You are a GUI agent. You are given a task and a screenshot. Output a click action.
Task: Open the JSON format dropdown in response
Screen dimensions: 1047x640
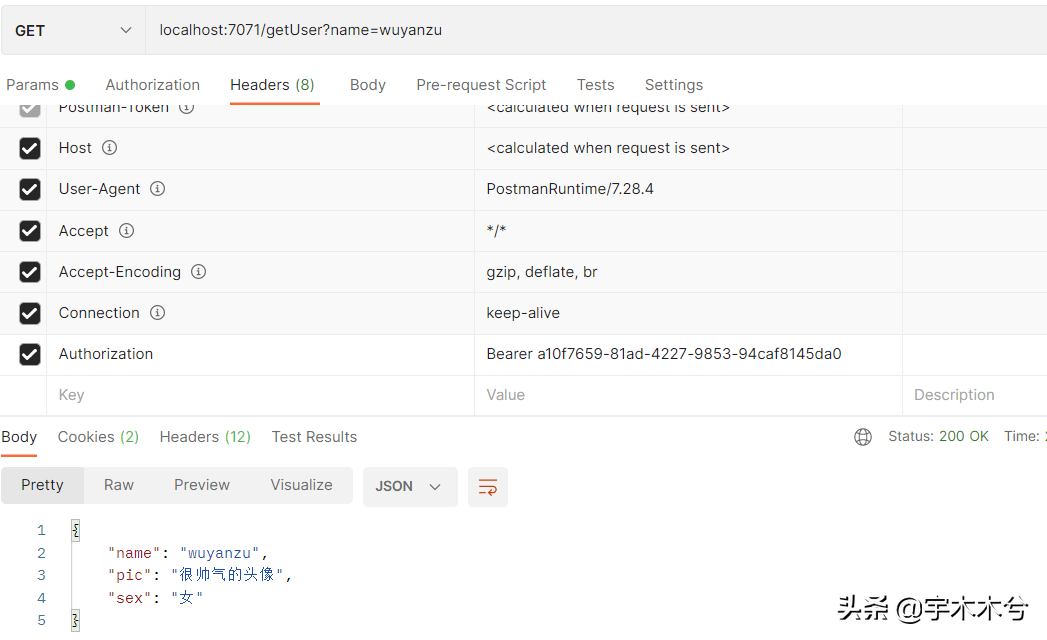(410, 486)
